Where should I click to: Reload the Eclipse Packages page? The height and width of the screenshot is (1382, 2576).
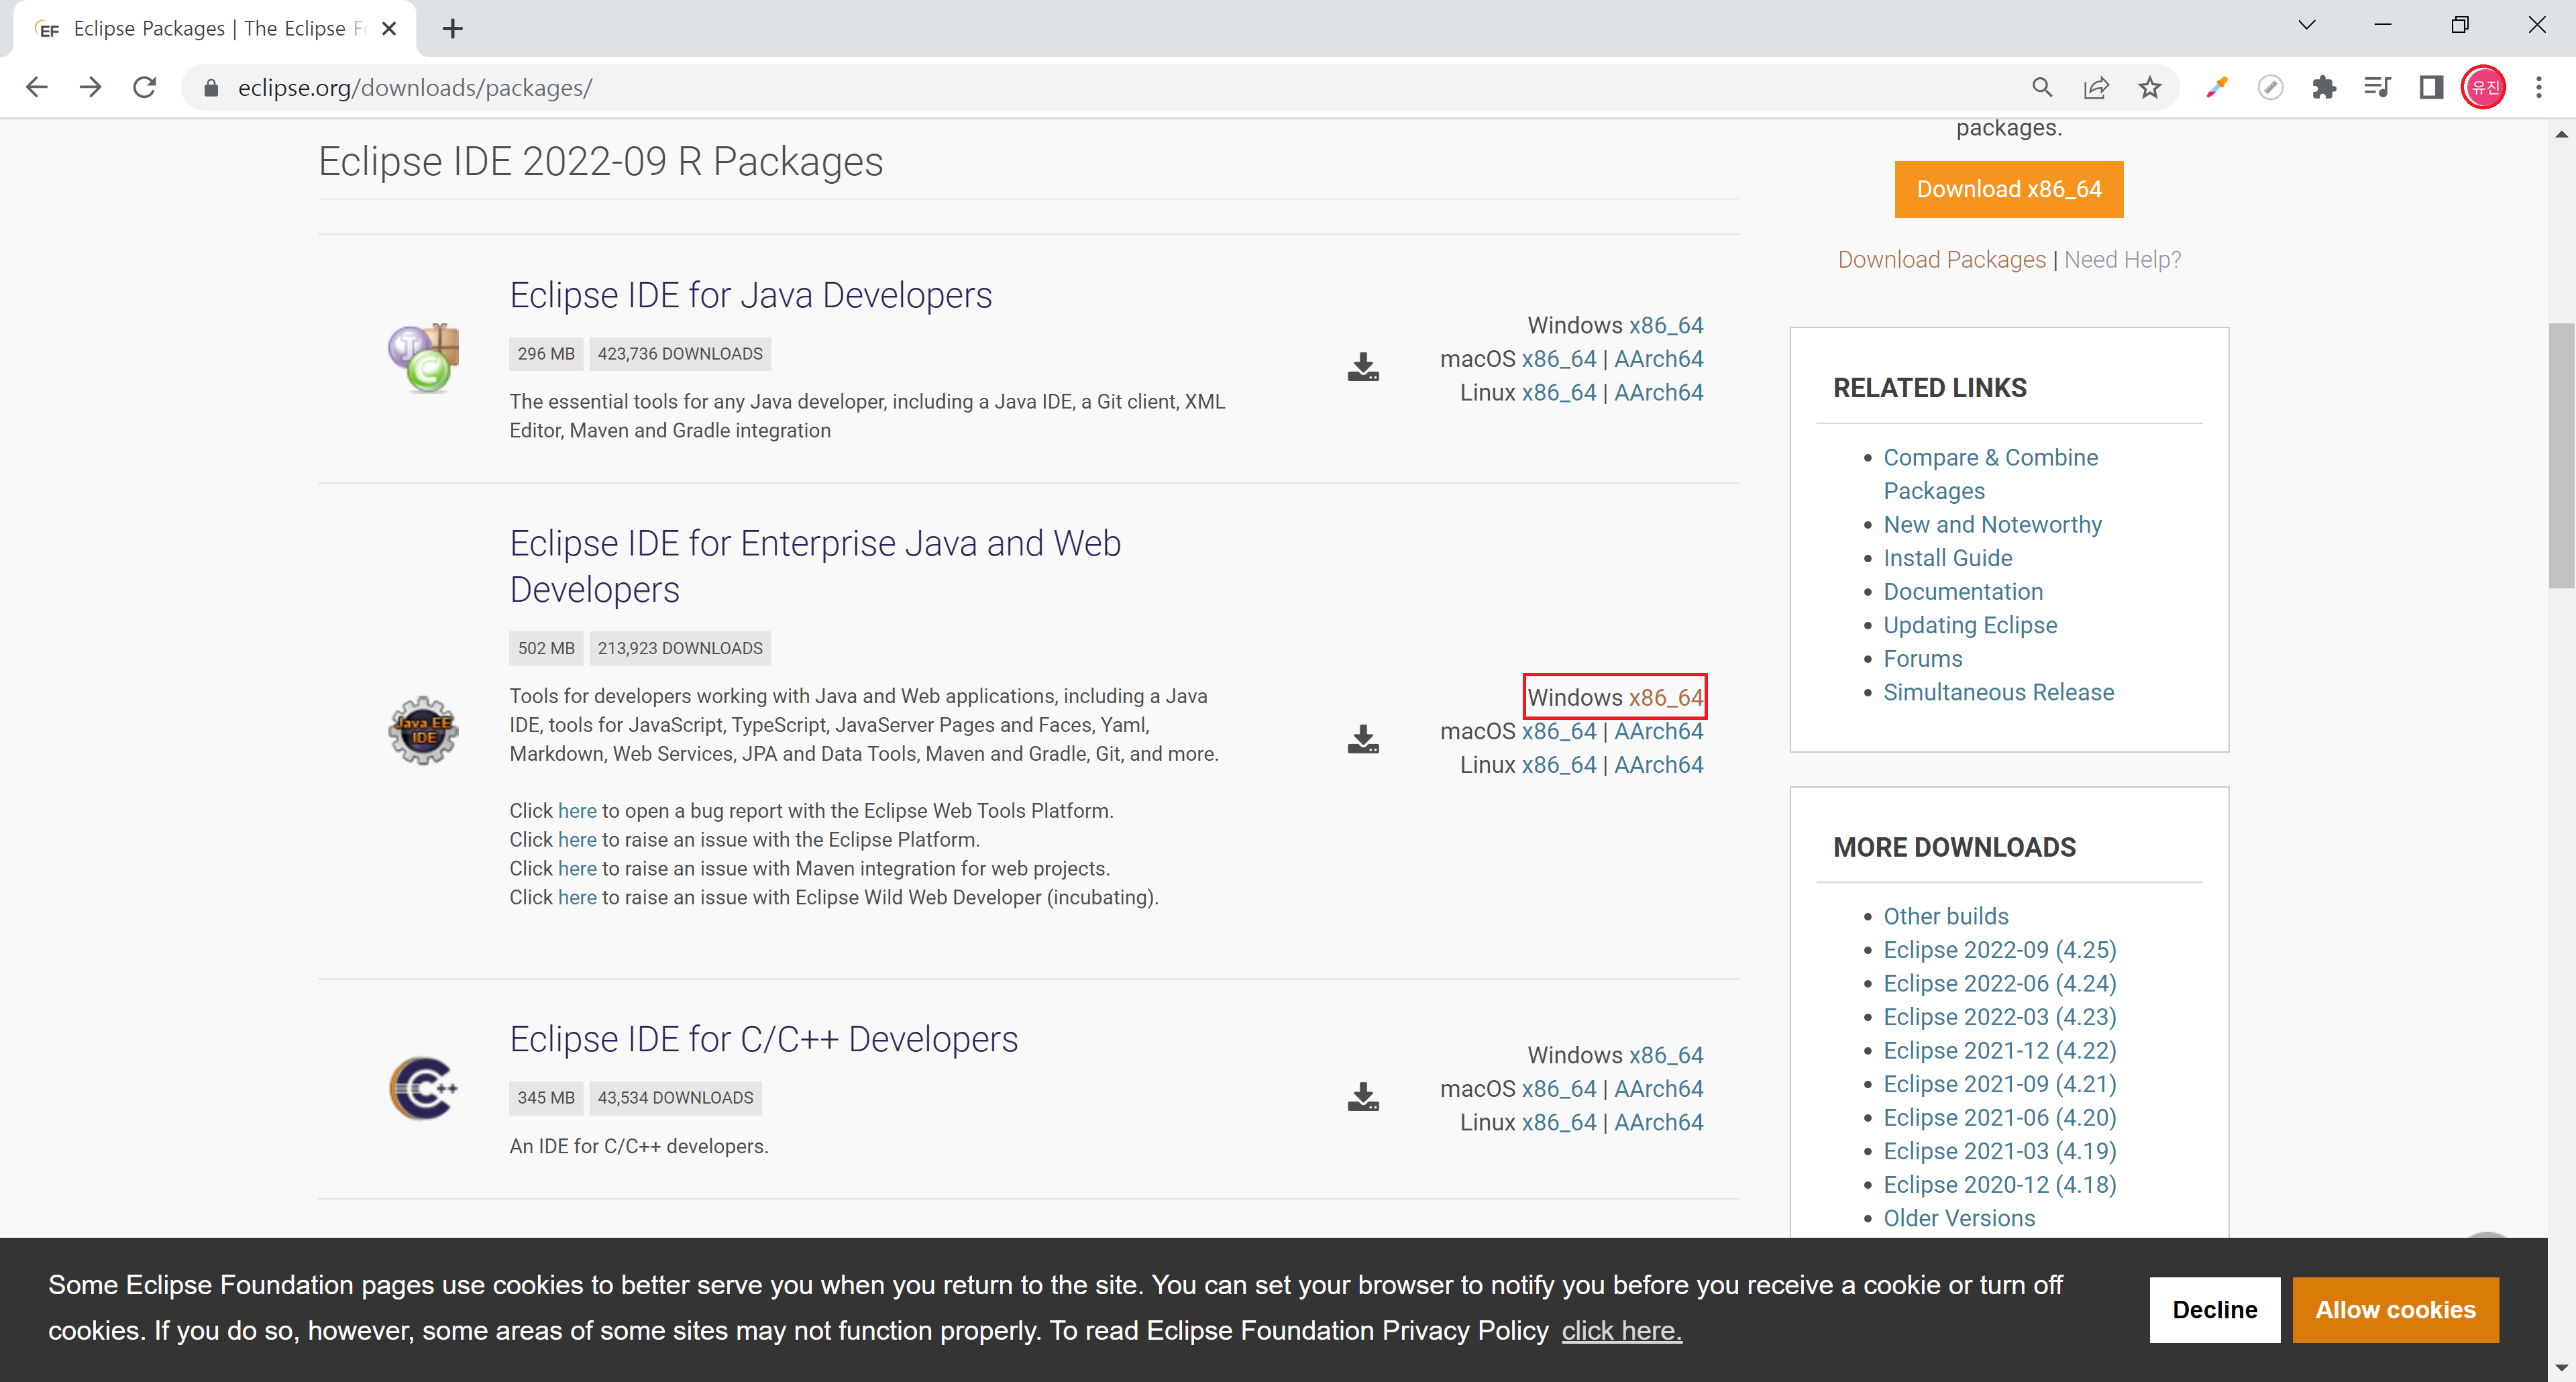[145, 88]
